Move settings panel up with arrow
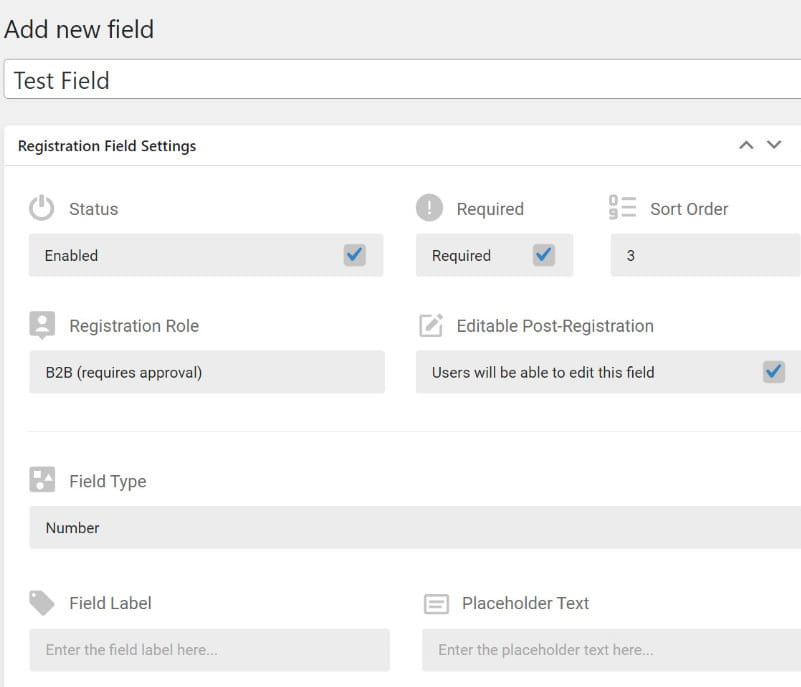801x687 pixels. click(745, 145)
